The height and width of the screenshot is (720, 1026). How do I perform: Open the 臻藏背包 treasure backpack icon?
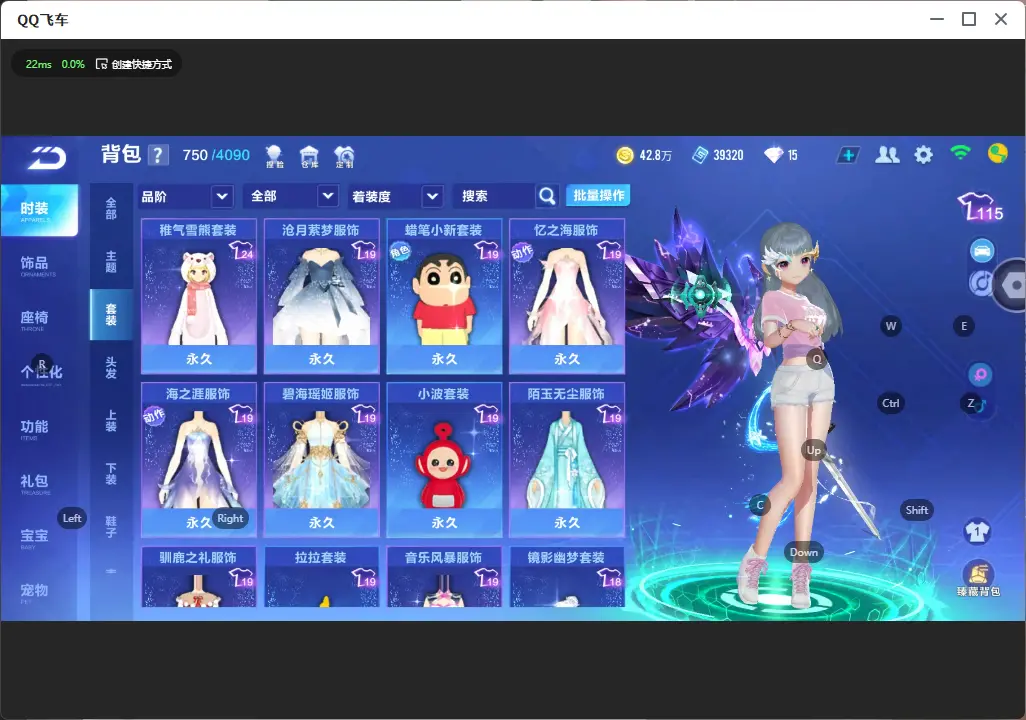click(978, 579)
